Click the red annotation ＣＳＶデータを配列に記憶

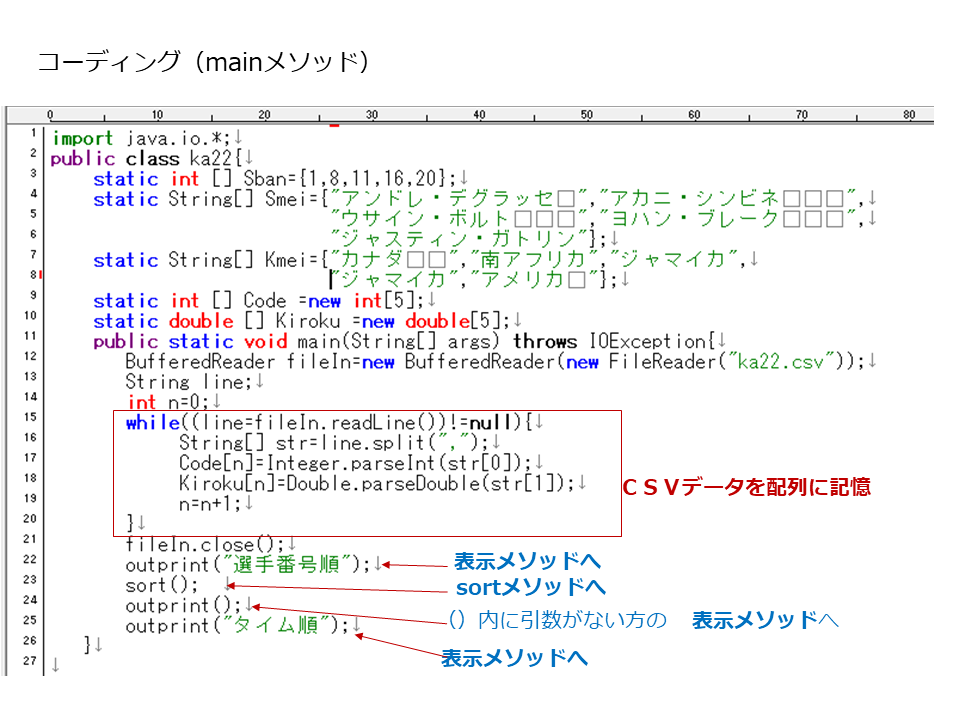click(x=746, y=487)
